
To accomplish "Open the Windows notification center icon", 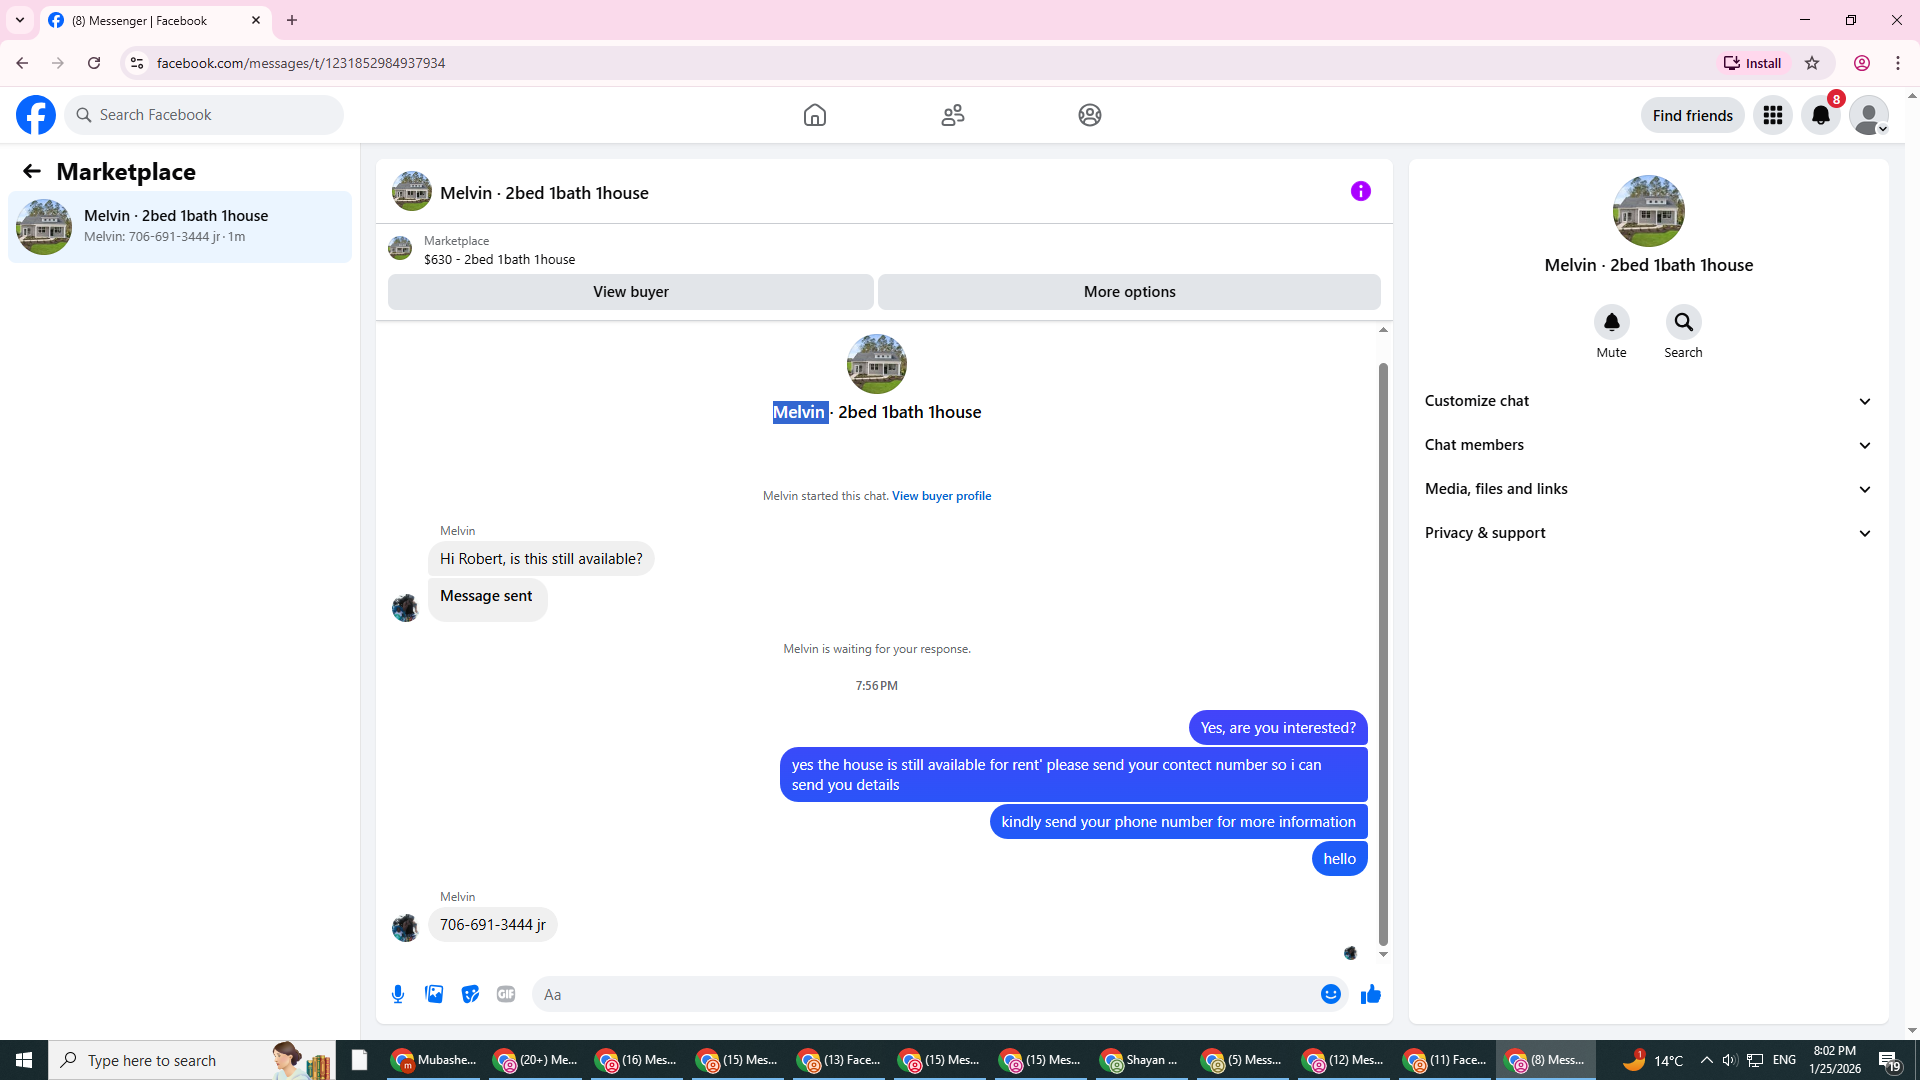I will [x=1889, y=1060].
